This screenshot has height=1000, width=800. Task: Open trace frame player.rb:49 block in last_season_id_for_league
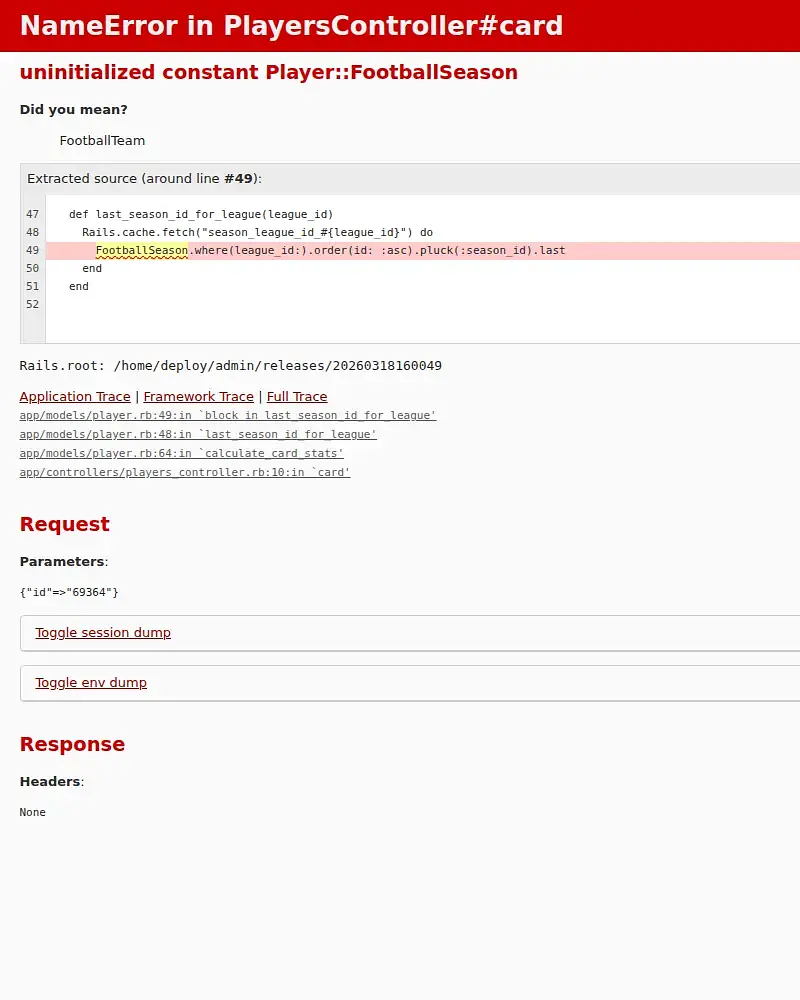coord(228,415)
